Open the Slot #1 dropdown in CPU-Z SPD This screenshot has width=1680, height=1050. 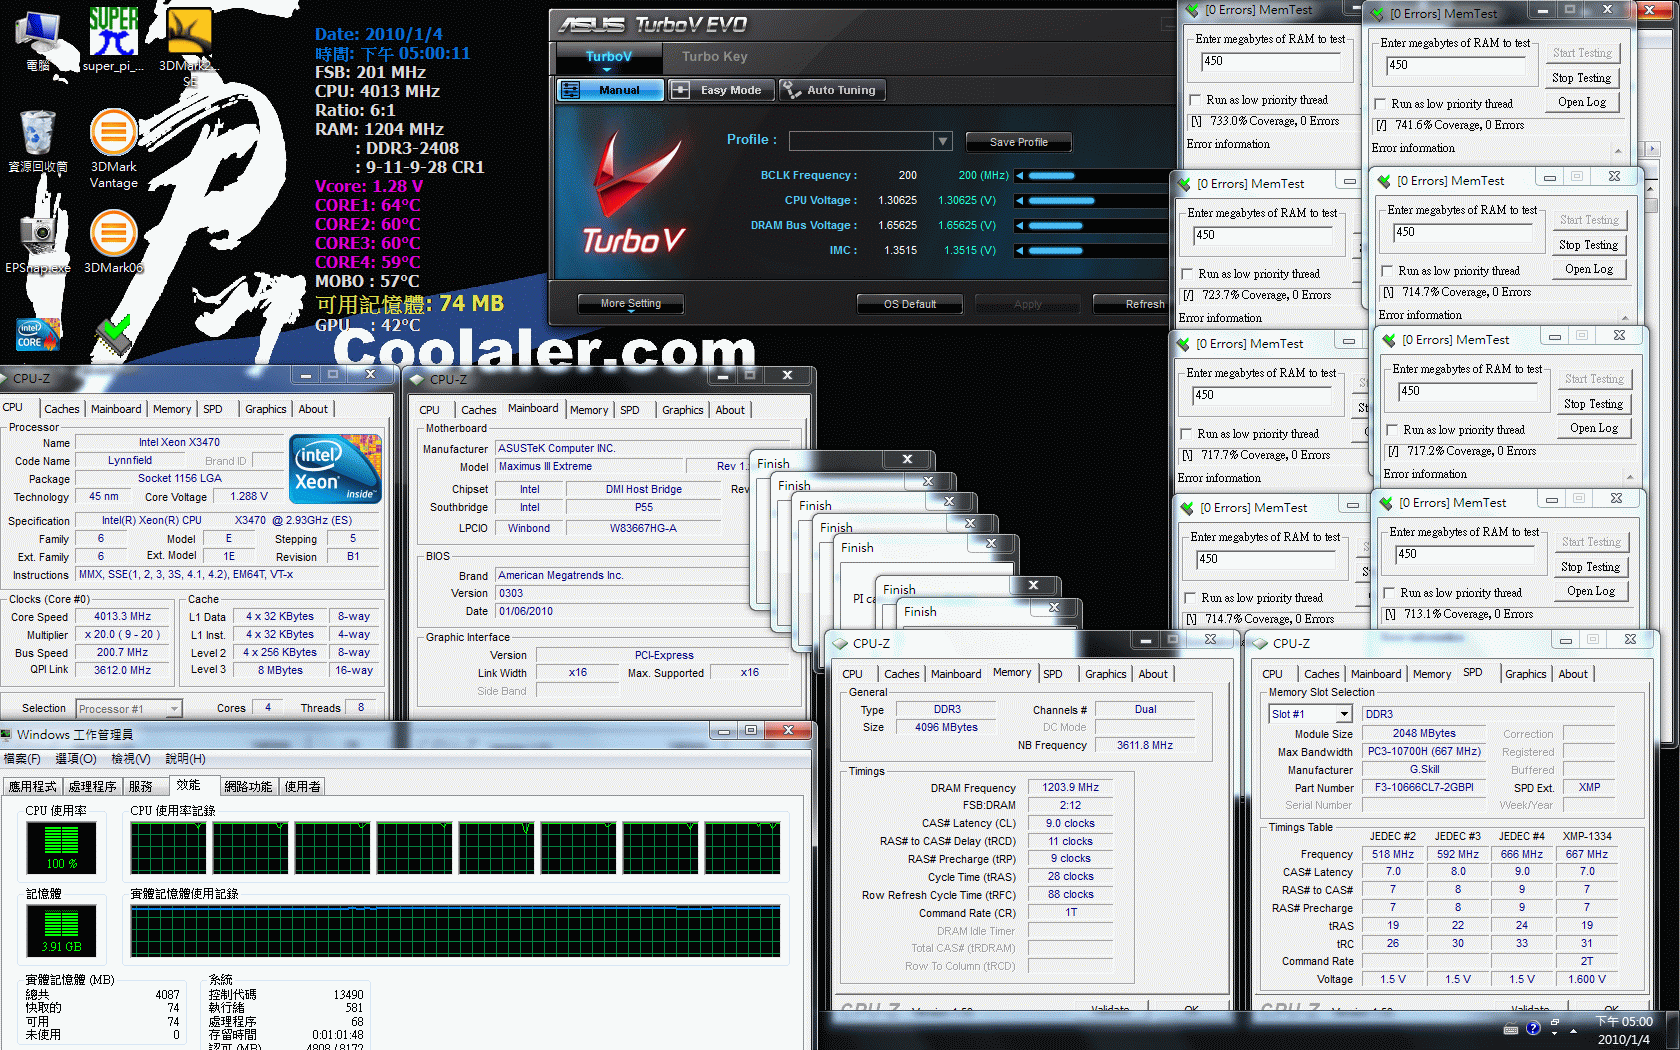point(1344,714)
